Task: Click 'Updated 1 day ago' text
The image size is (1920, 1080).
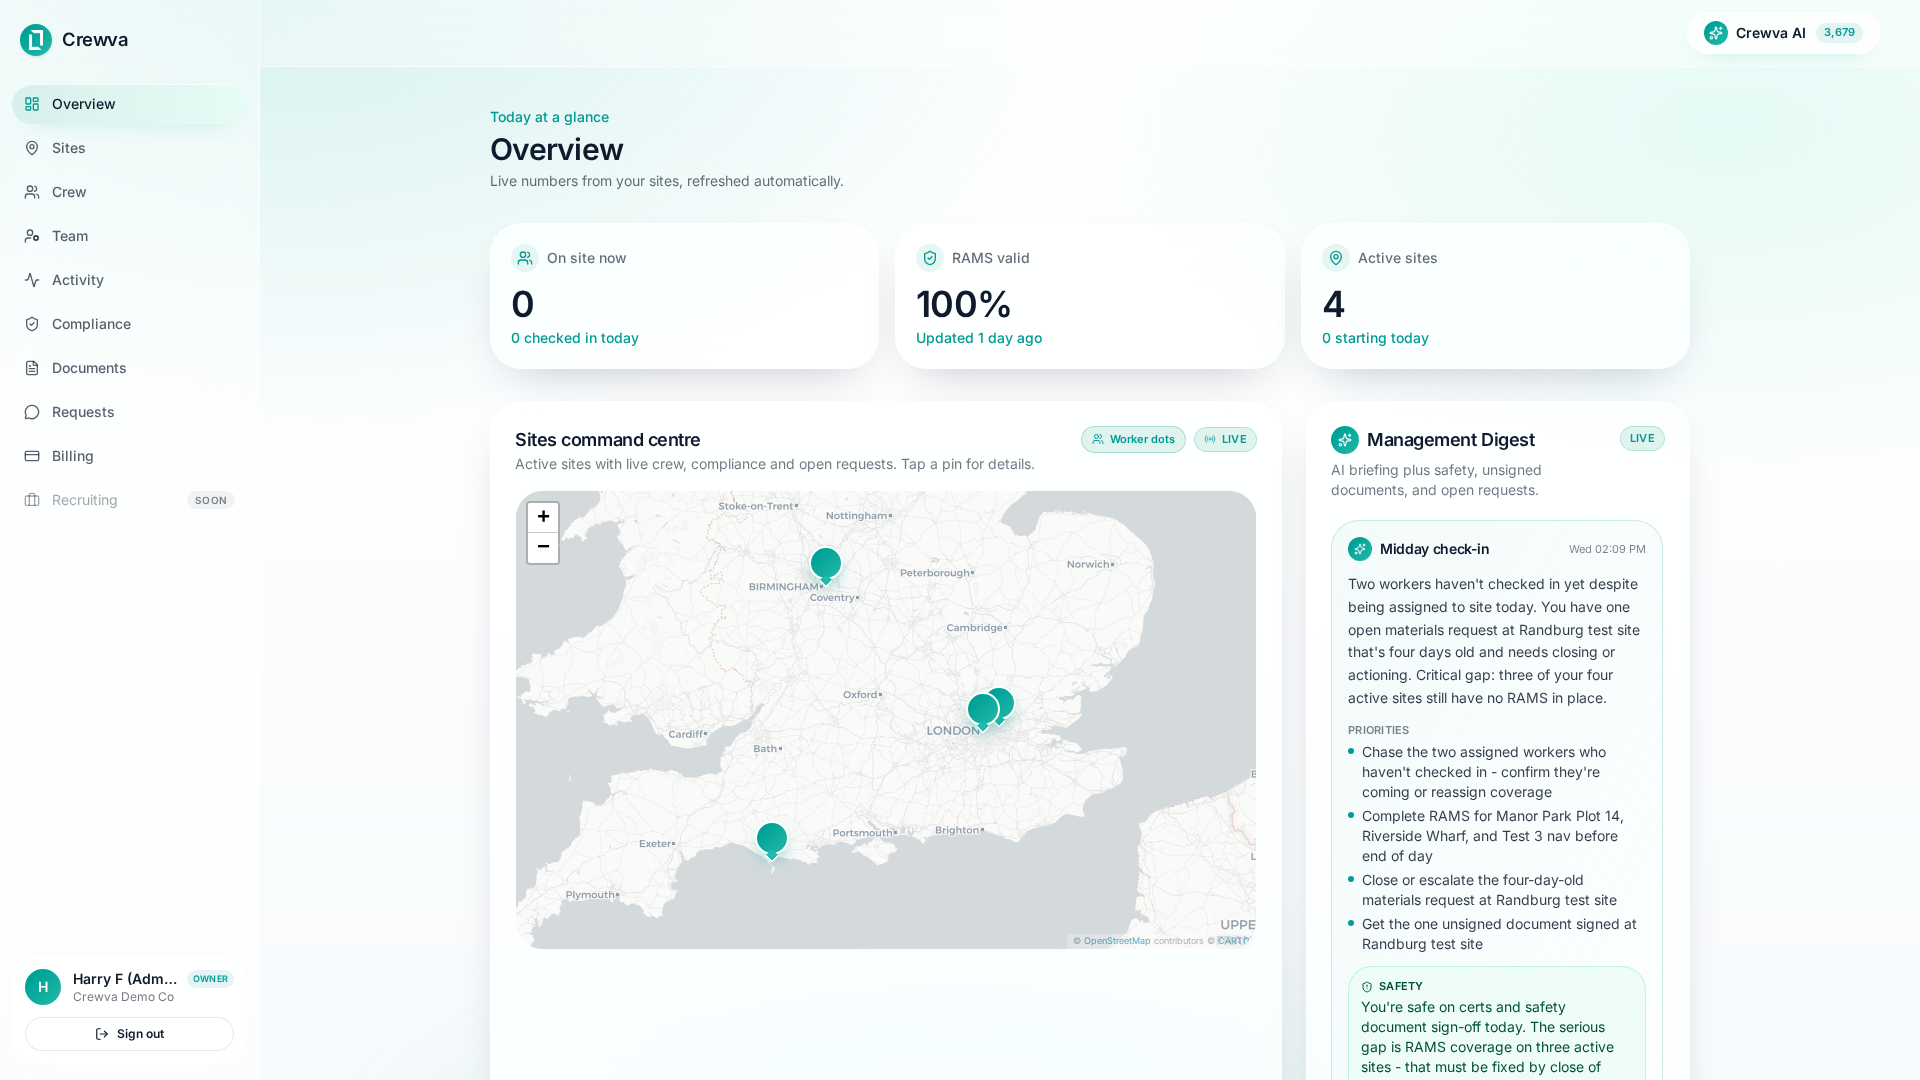Action: coord(979,338)
